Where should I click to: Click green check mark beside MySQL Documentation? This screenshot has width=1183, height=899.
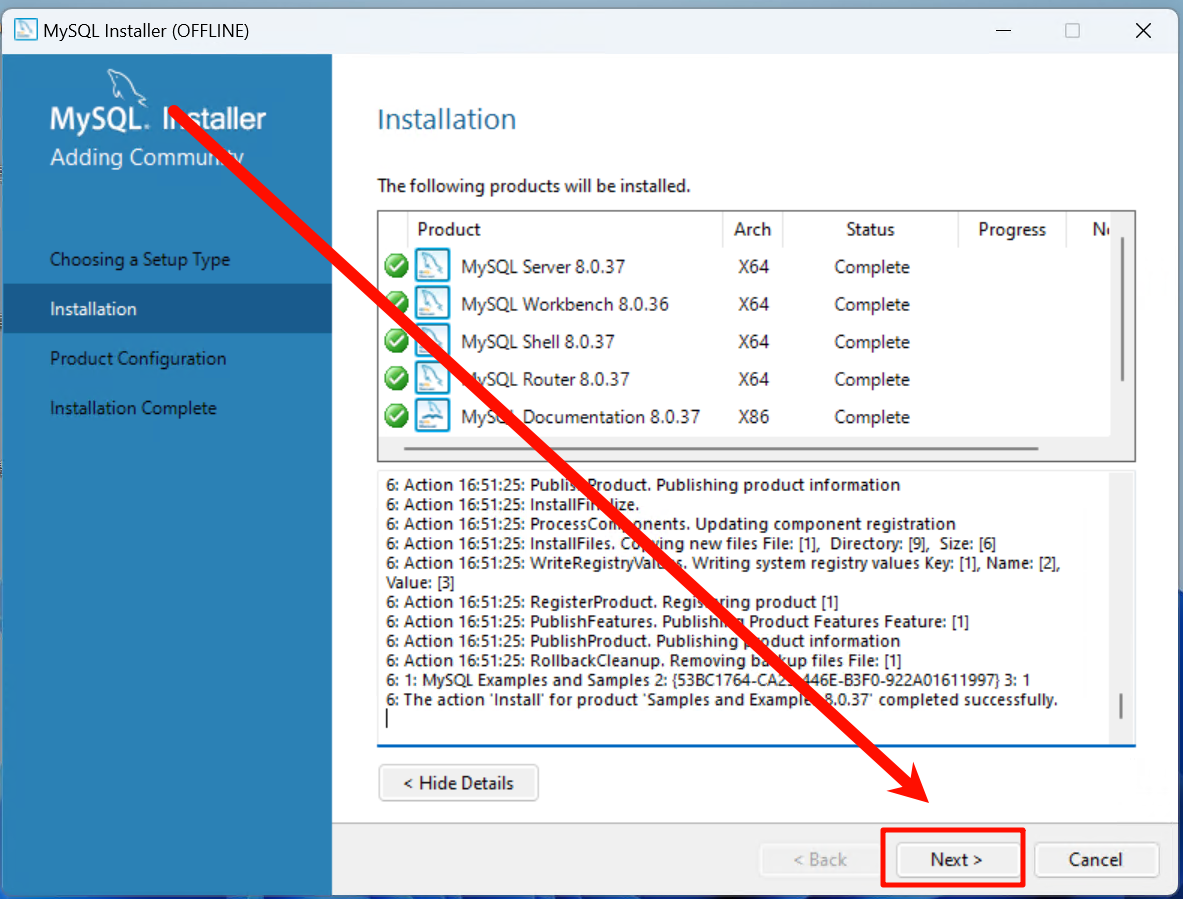(x=396, y=416)
